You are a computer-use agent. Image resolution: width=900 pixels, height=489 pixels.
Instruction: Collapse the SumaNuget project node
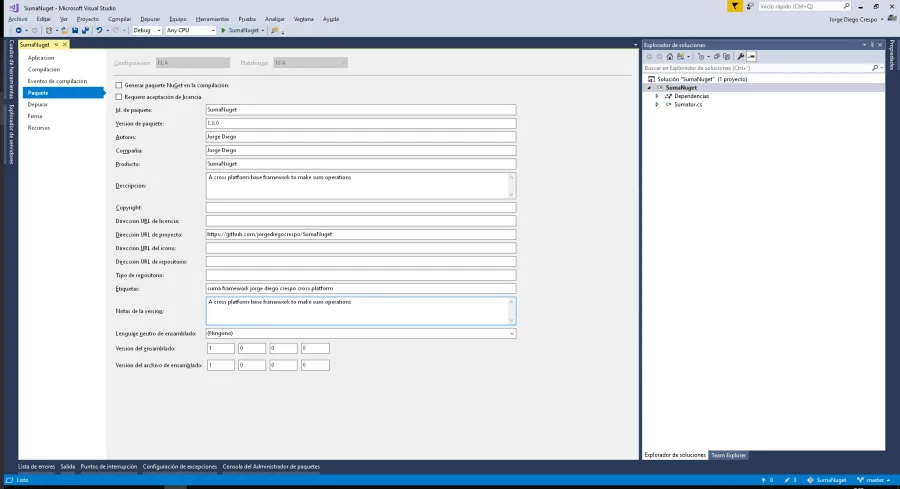click(x=649, y=88)
